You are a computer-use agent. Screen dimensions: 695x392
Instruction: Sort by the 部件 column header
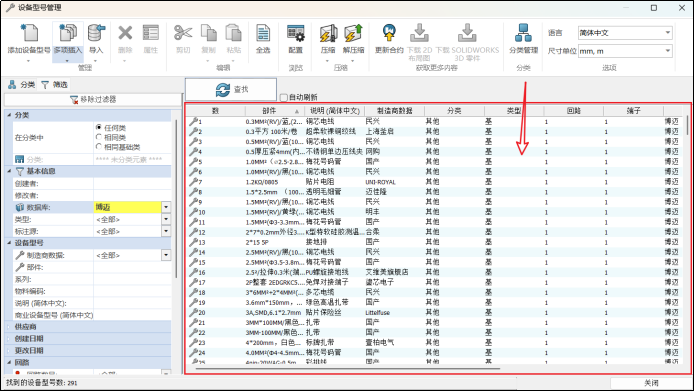click(274, 111)
